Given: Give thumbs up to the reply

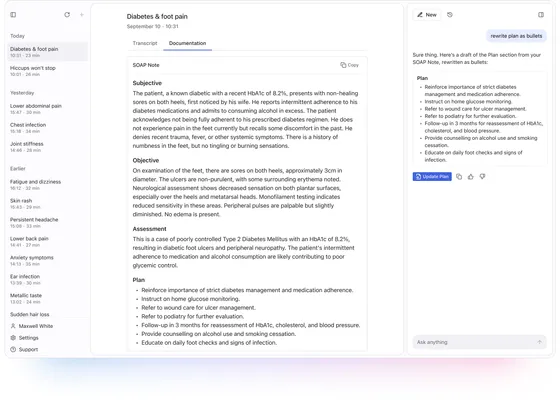Looking at the screenshot, I should pyautogui.click(x=471, y=177).
